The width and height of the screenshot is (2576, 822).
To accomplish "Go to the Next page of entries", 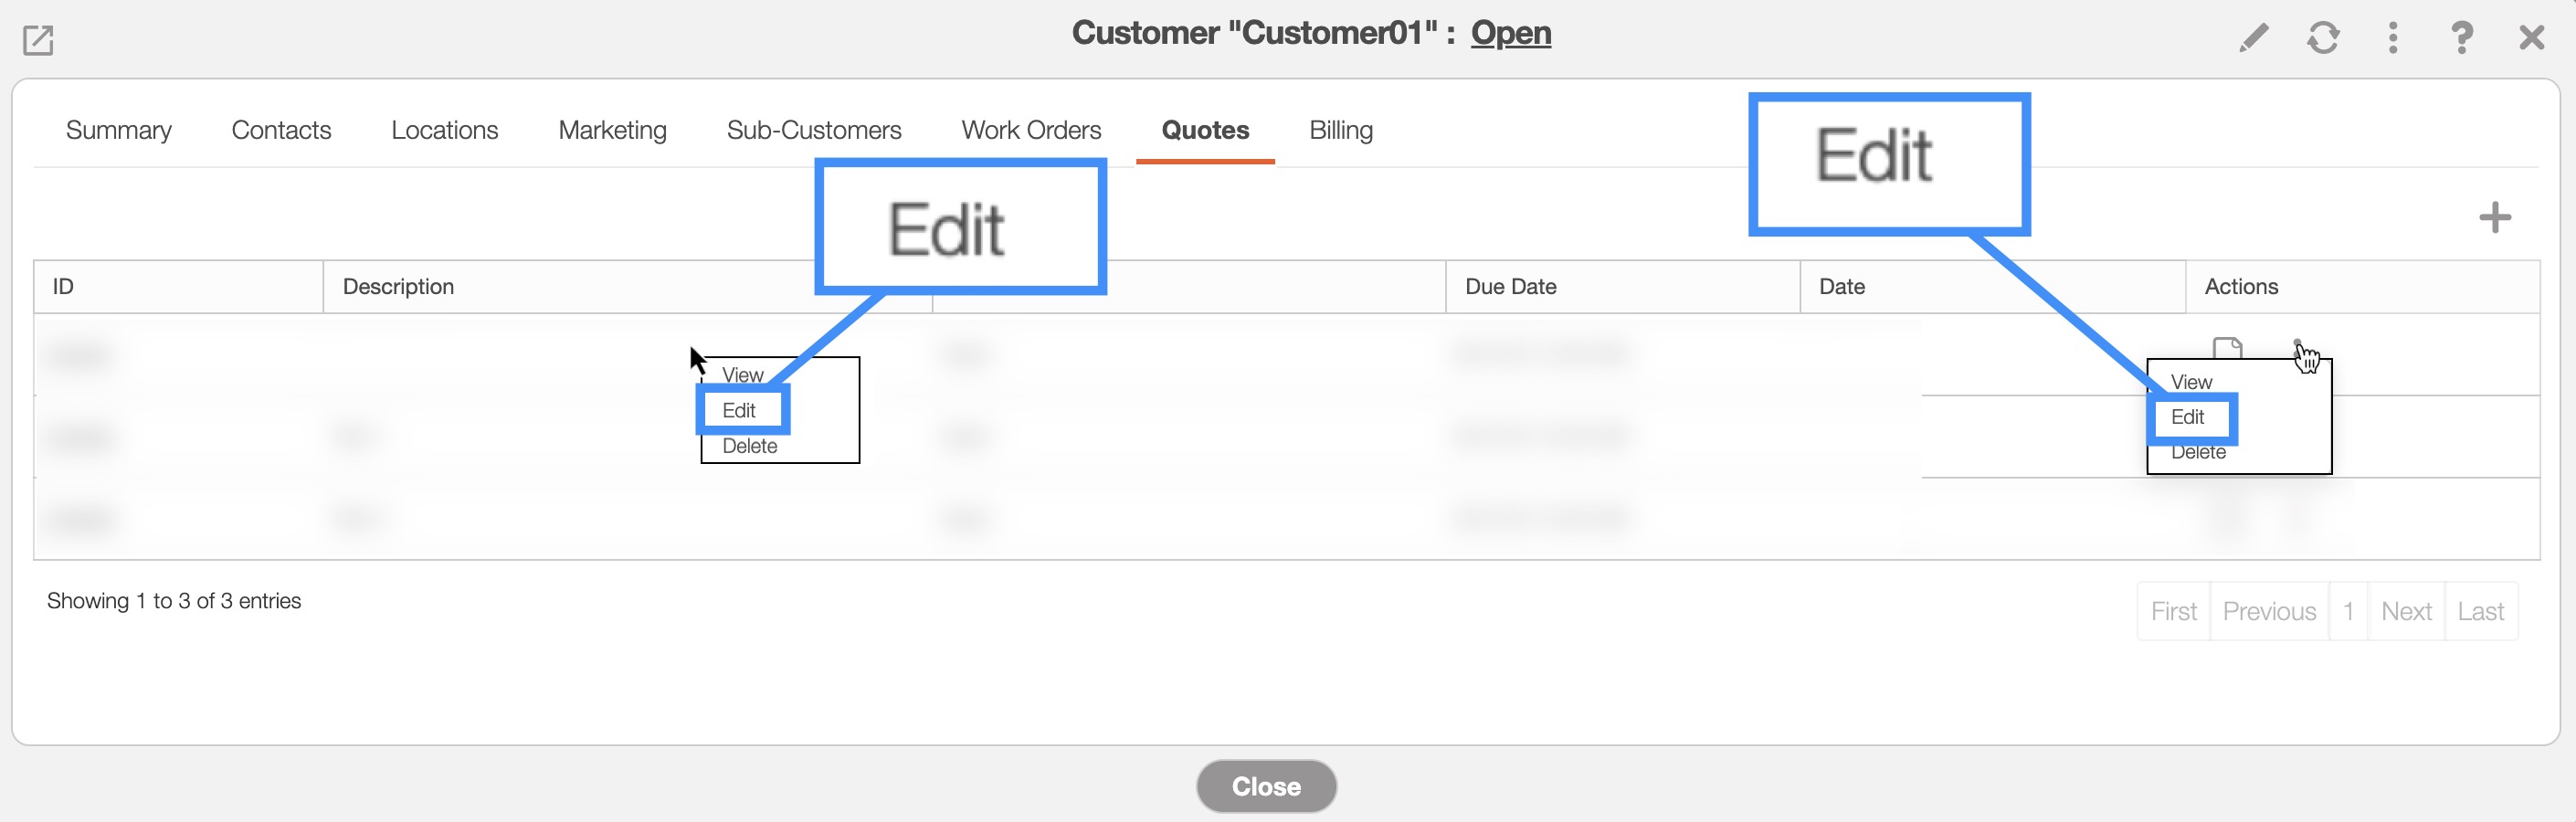I will [x=2405, y=611].
